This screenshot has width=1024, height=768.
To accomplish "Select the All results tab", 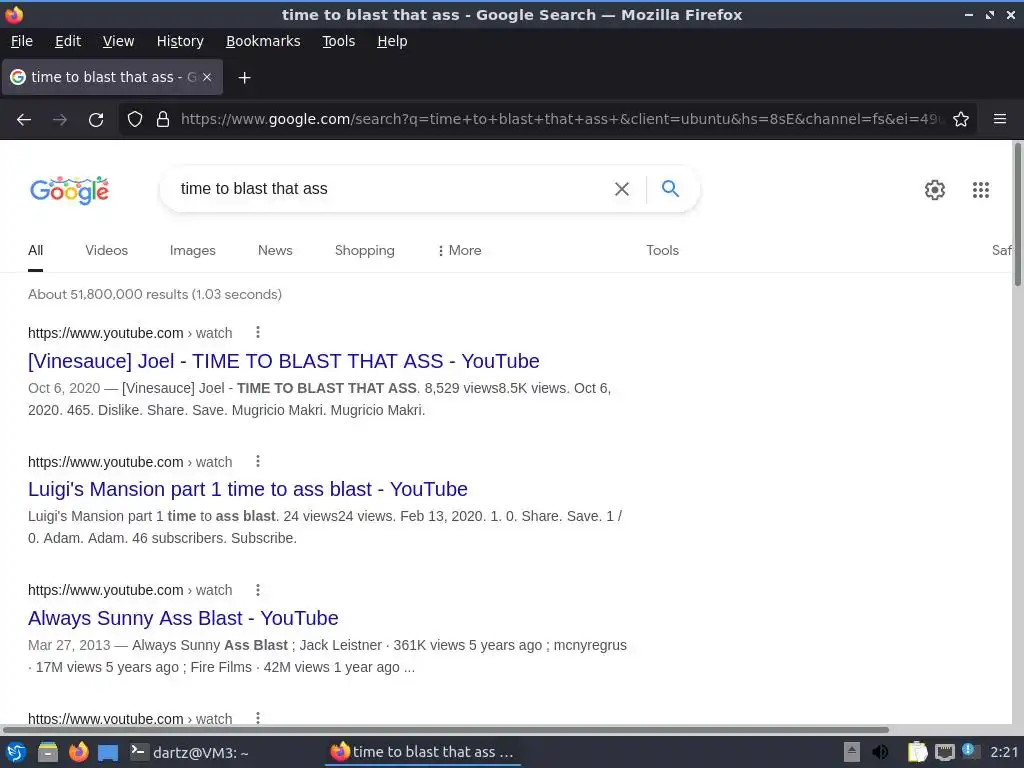I will (35, 251).
